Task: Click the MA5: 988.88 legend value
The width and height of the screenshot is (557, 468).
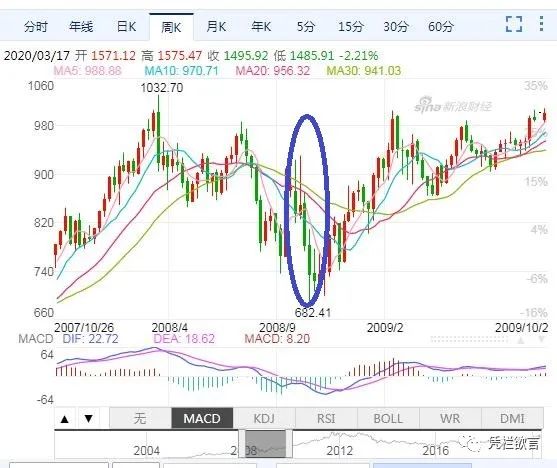Action: pos(87,71)
